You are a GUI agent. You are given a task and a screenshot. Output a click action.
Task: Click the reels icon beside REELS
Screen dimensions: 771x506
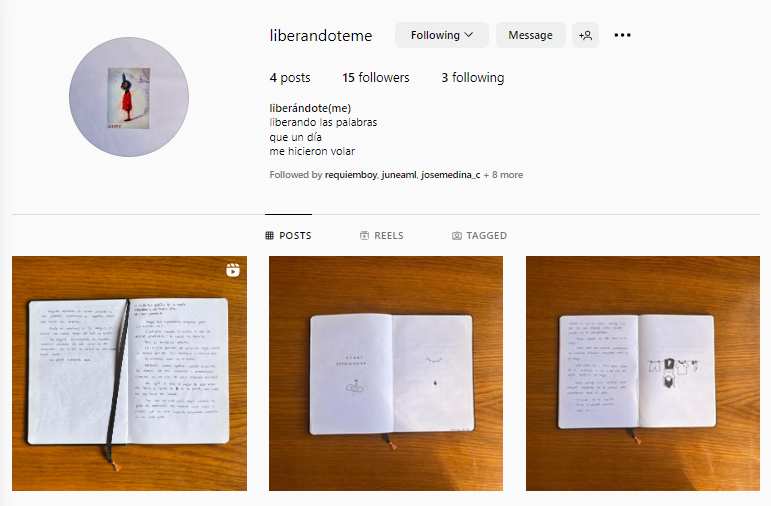364,236
